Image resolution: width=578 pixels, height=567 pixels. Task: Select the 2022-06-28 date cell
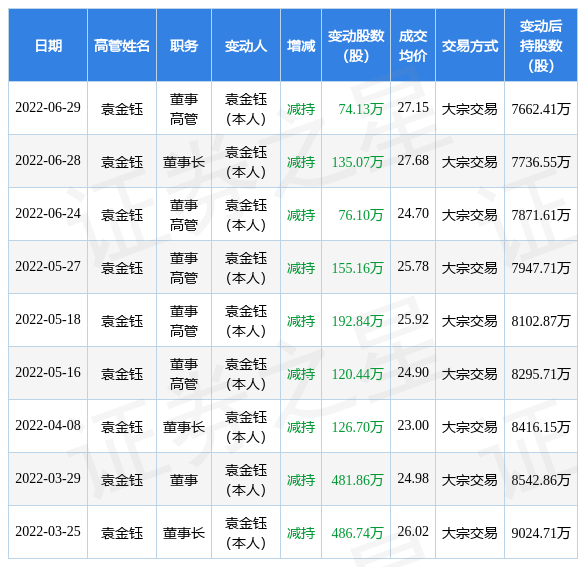[x=48, y=161]
